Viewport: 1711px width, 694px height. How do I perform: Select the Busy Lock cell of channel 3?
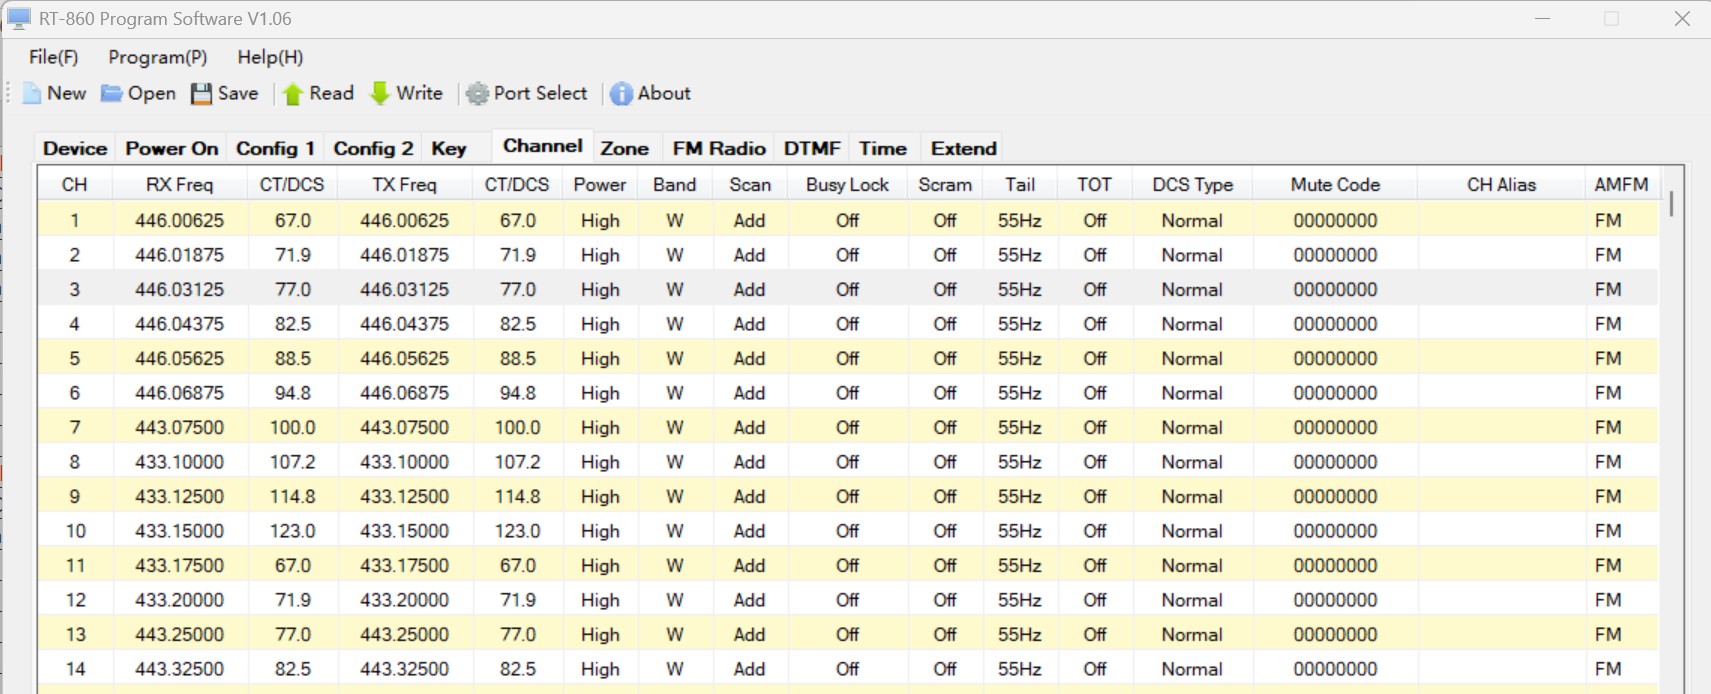pyautogui.click(x=847, y=290)
